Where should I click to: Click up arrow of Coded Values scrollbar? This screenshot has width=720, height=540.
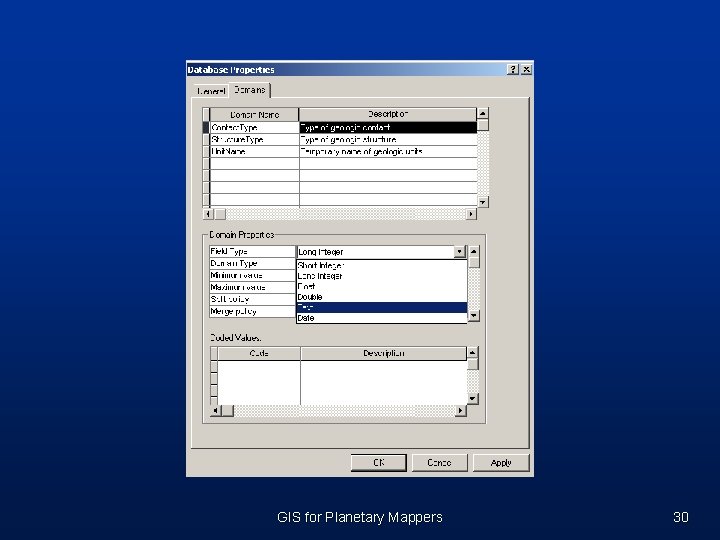click(472, 353)
